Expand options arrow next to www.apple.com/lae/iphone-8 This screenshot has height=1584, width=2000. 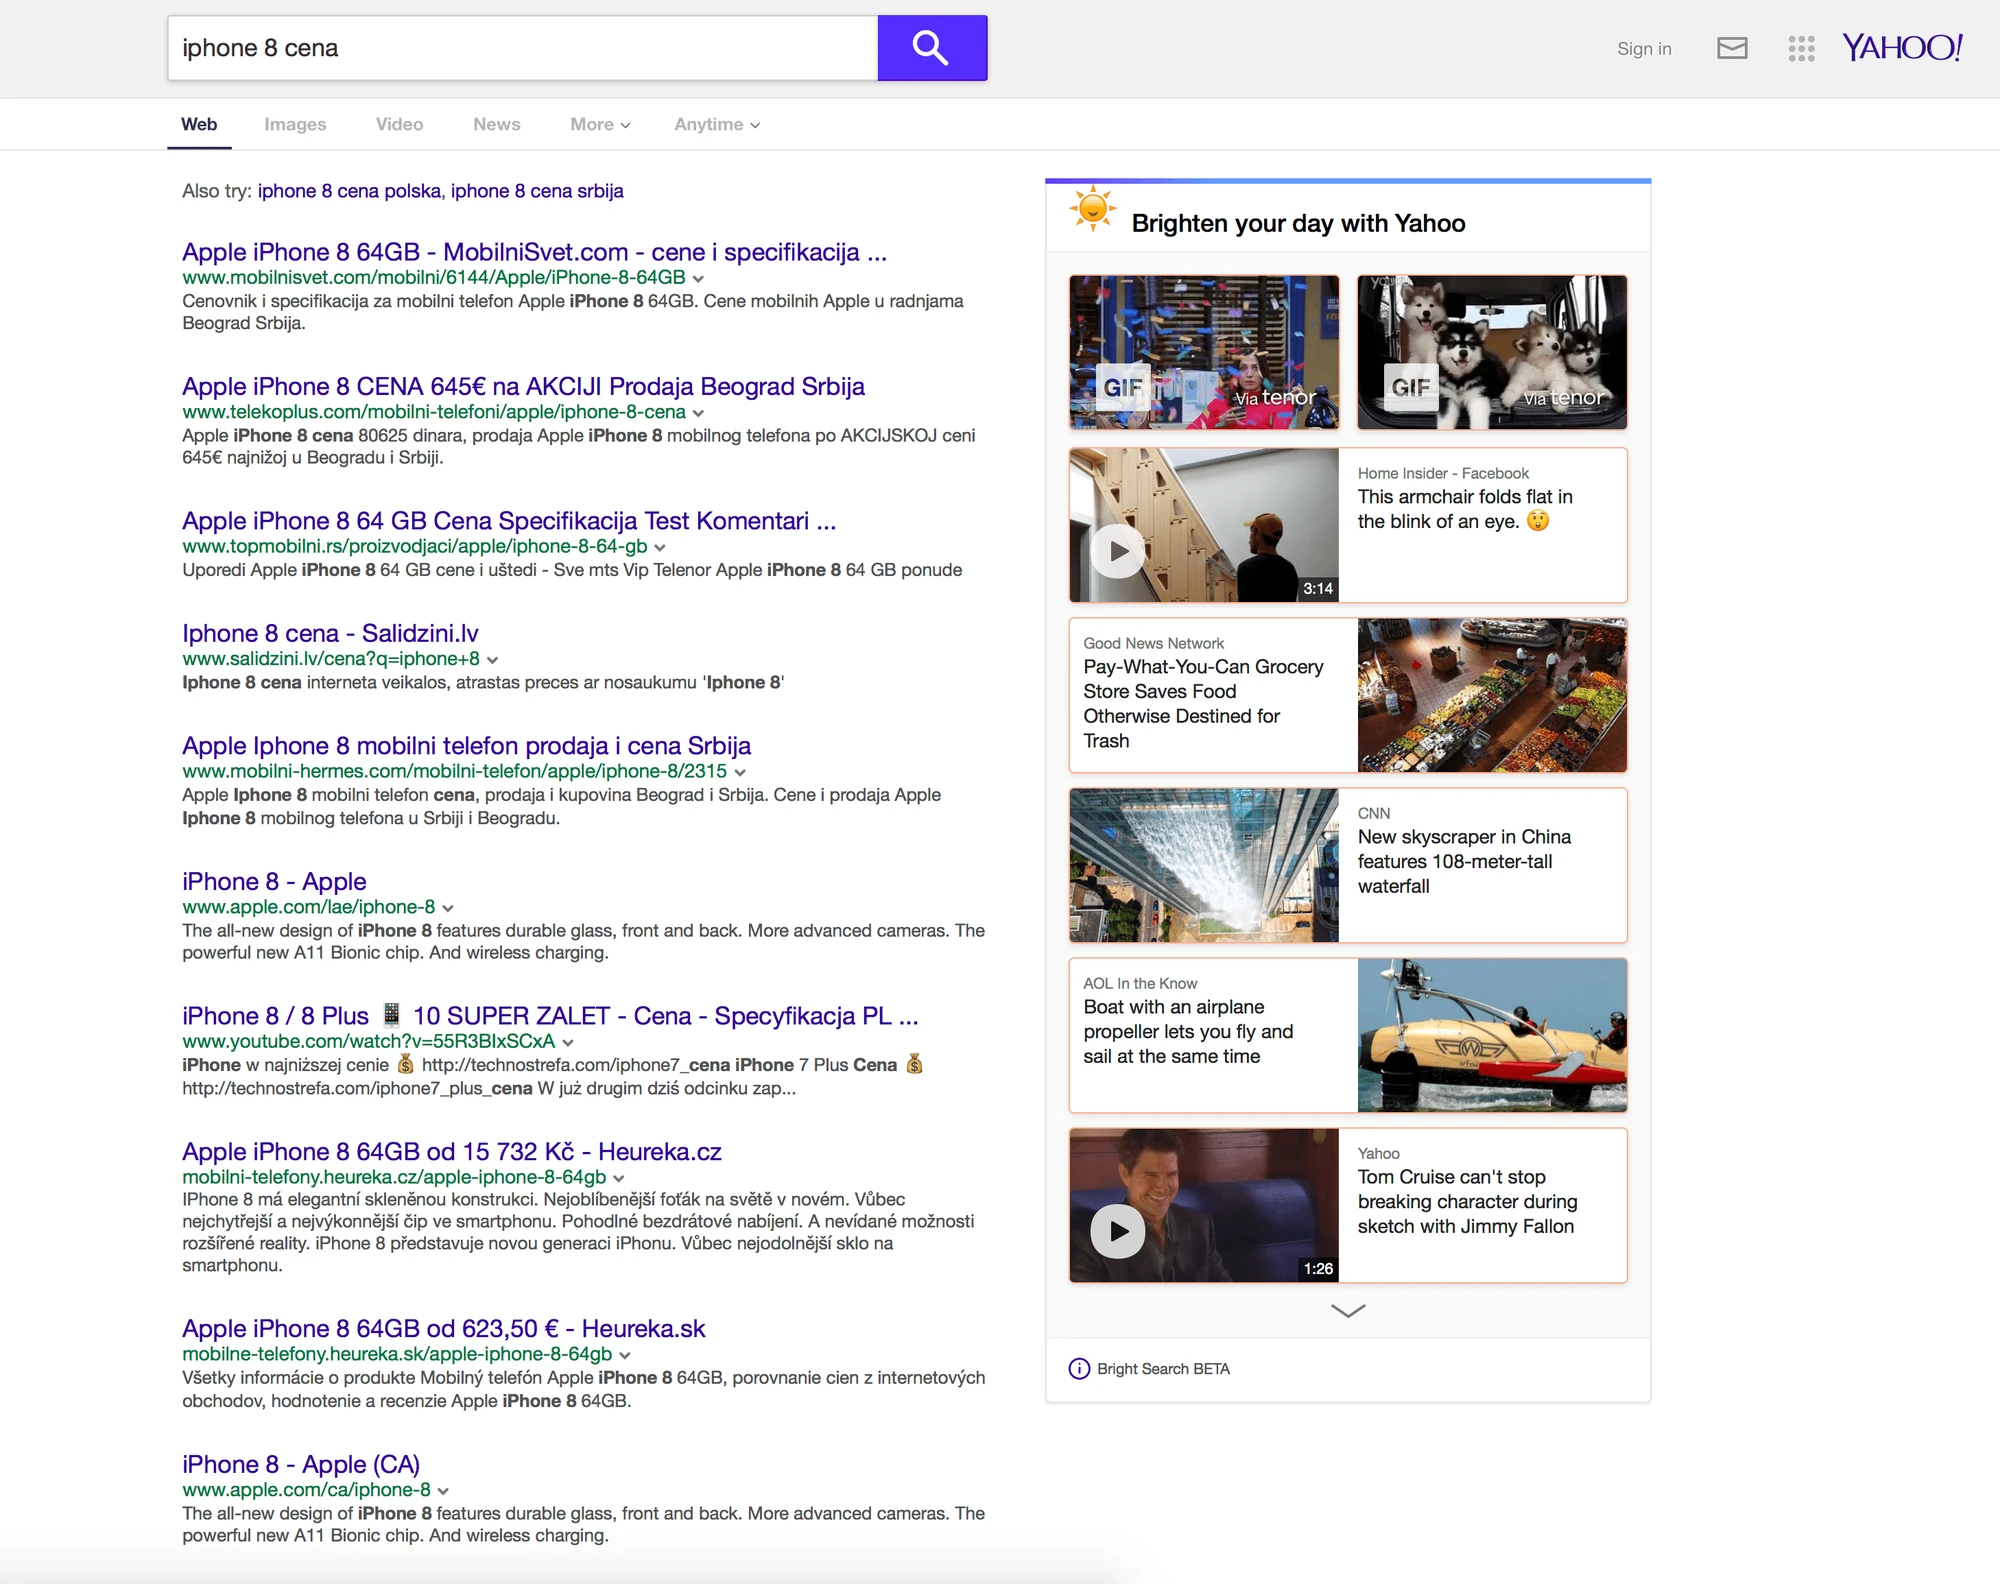coord(448,908)
